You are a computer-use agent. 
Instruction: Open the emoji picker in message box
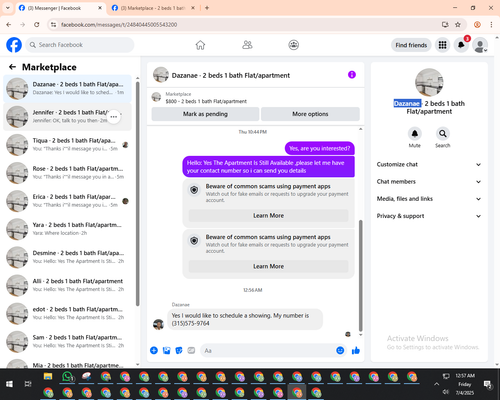click(340, 350)
